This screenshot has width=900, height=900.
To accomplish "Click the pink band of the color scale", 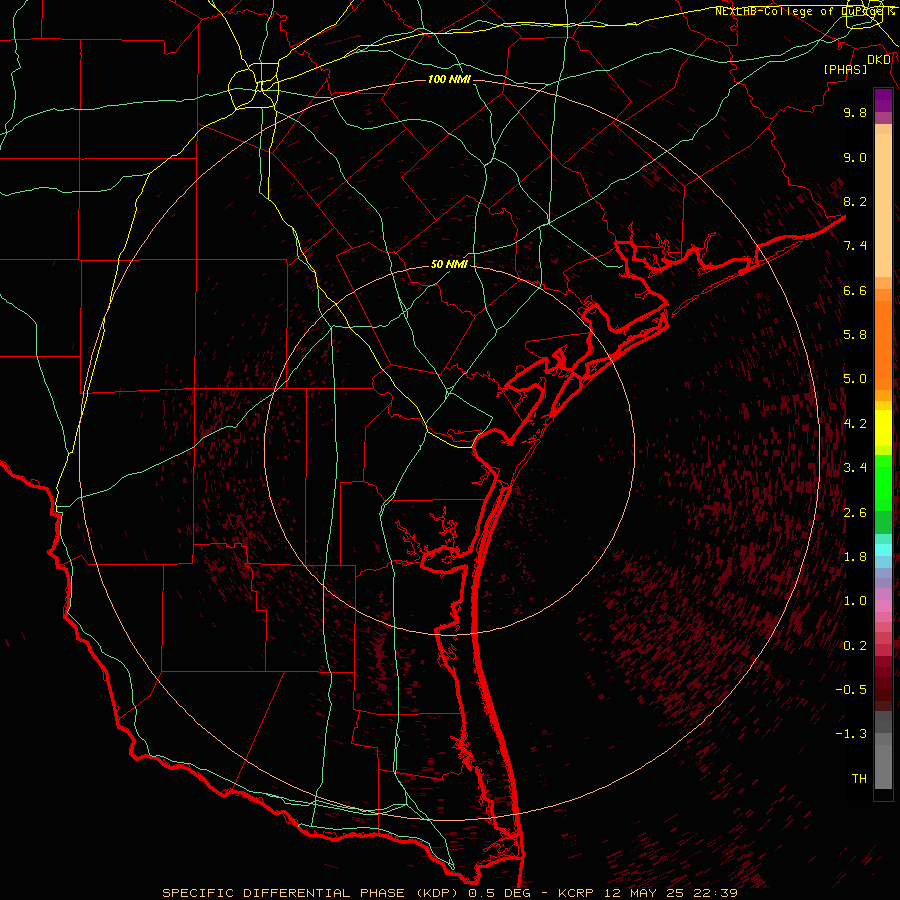I will 883,606.
